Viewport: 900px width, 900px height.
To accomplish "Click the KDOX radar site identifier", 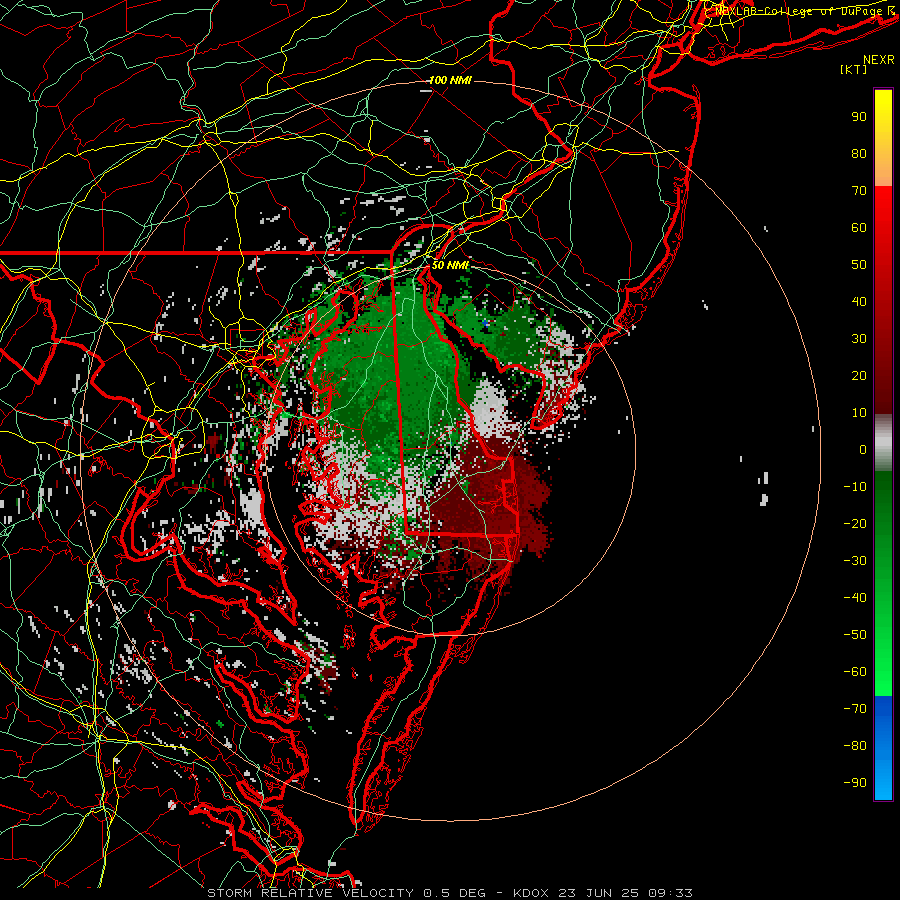I will pyautogui.click(x=531, y=893).
